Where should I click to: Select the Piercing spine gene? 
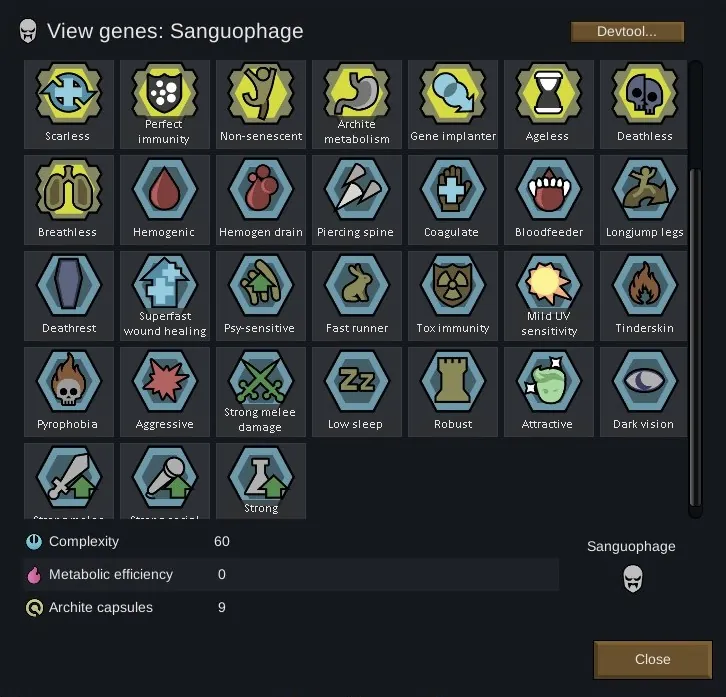point(357,200)
